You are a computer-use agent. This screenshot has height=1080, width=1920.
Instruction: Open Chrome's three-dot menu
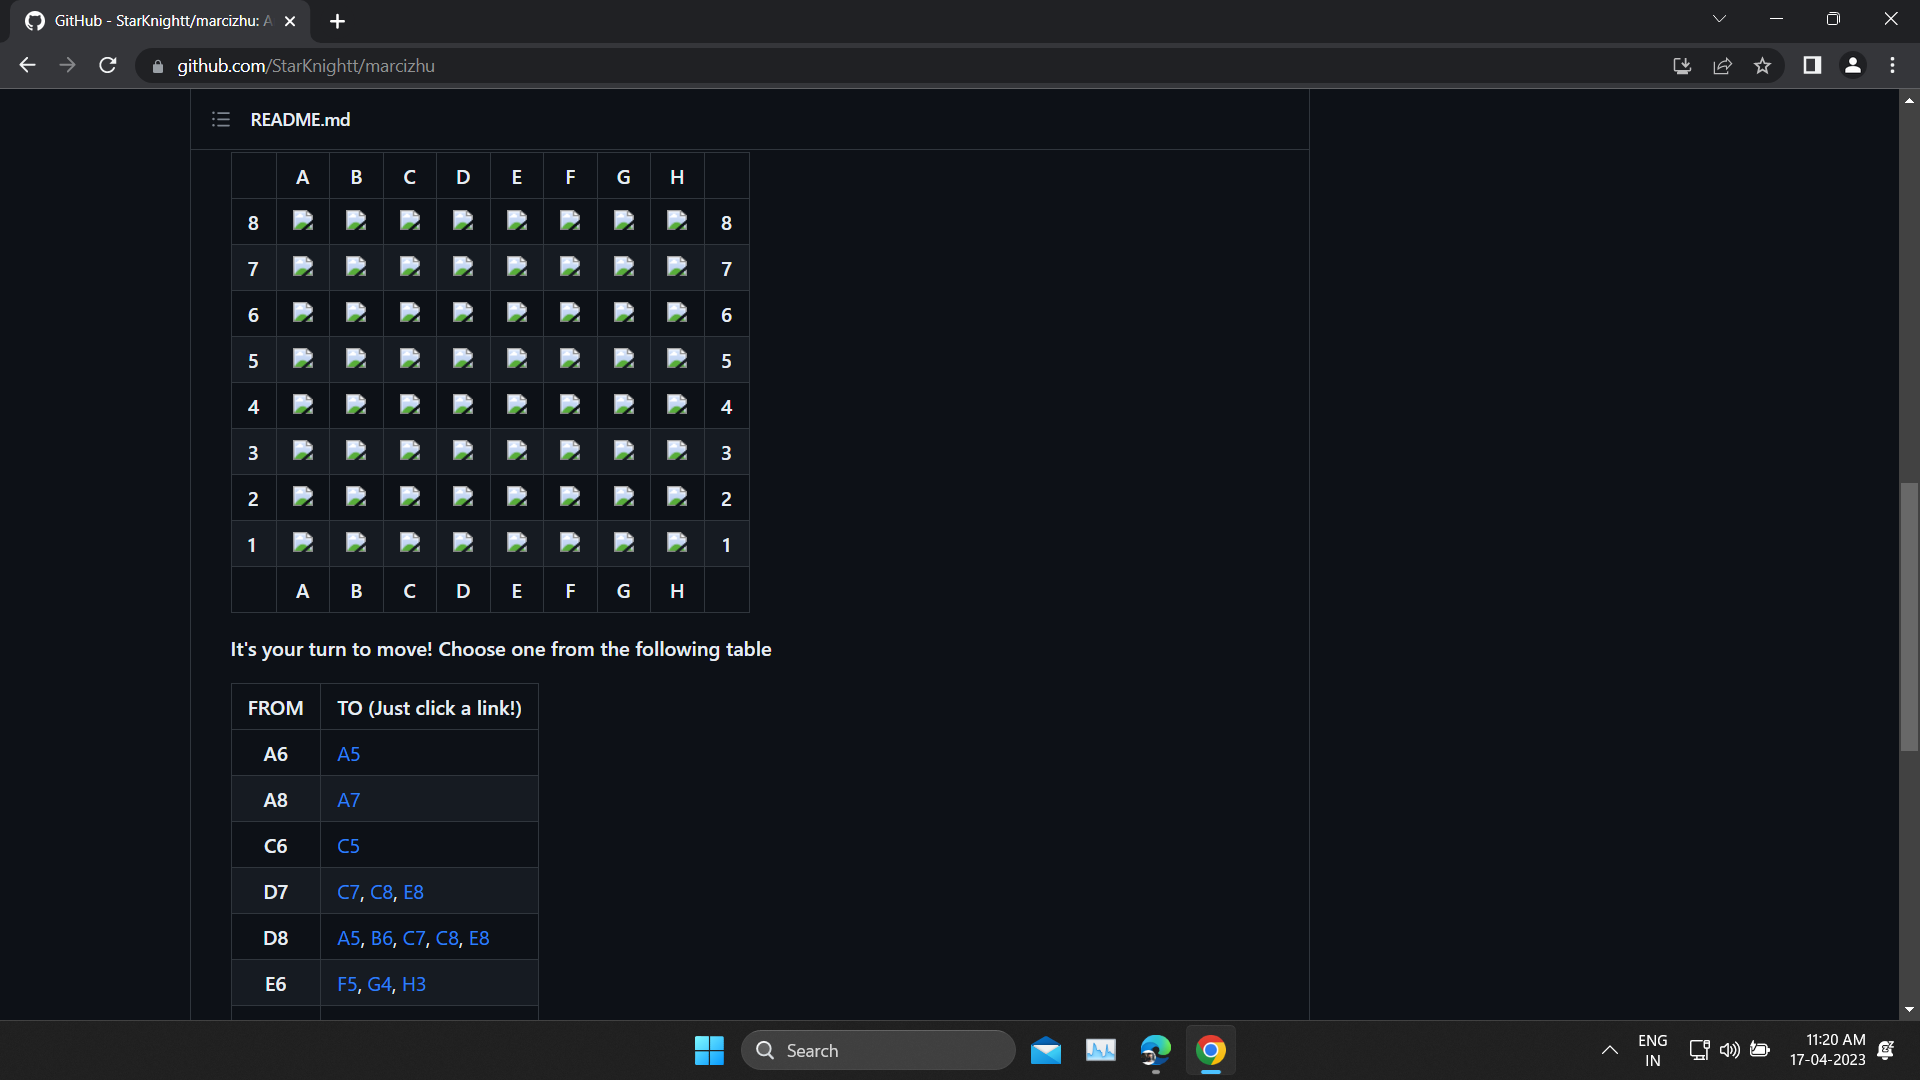(1893, 65)
